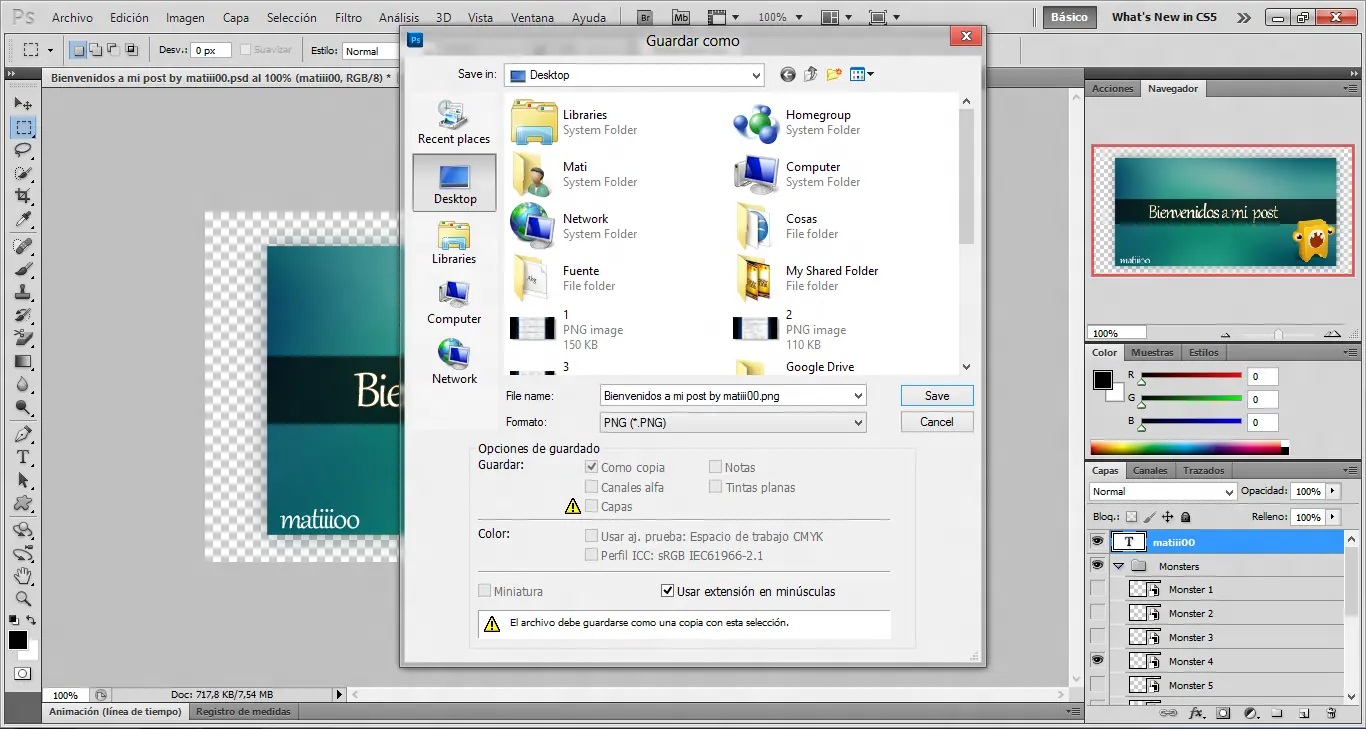Switch to the Trazados tab
Viewport: 1366px width, 729px height.
[x=1203, y=470]
